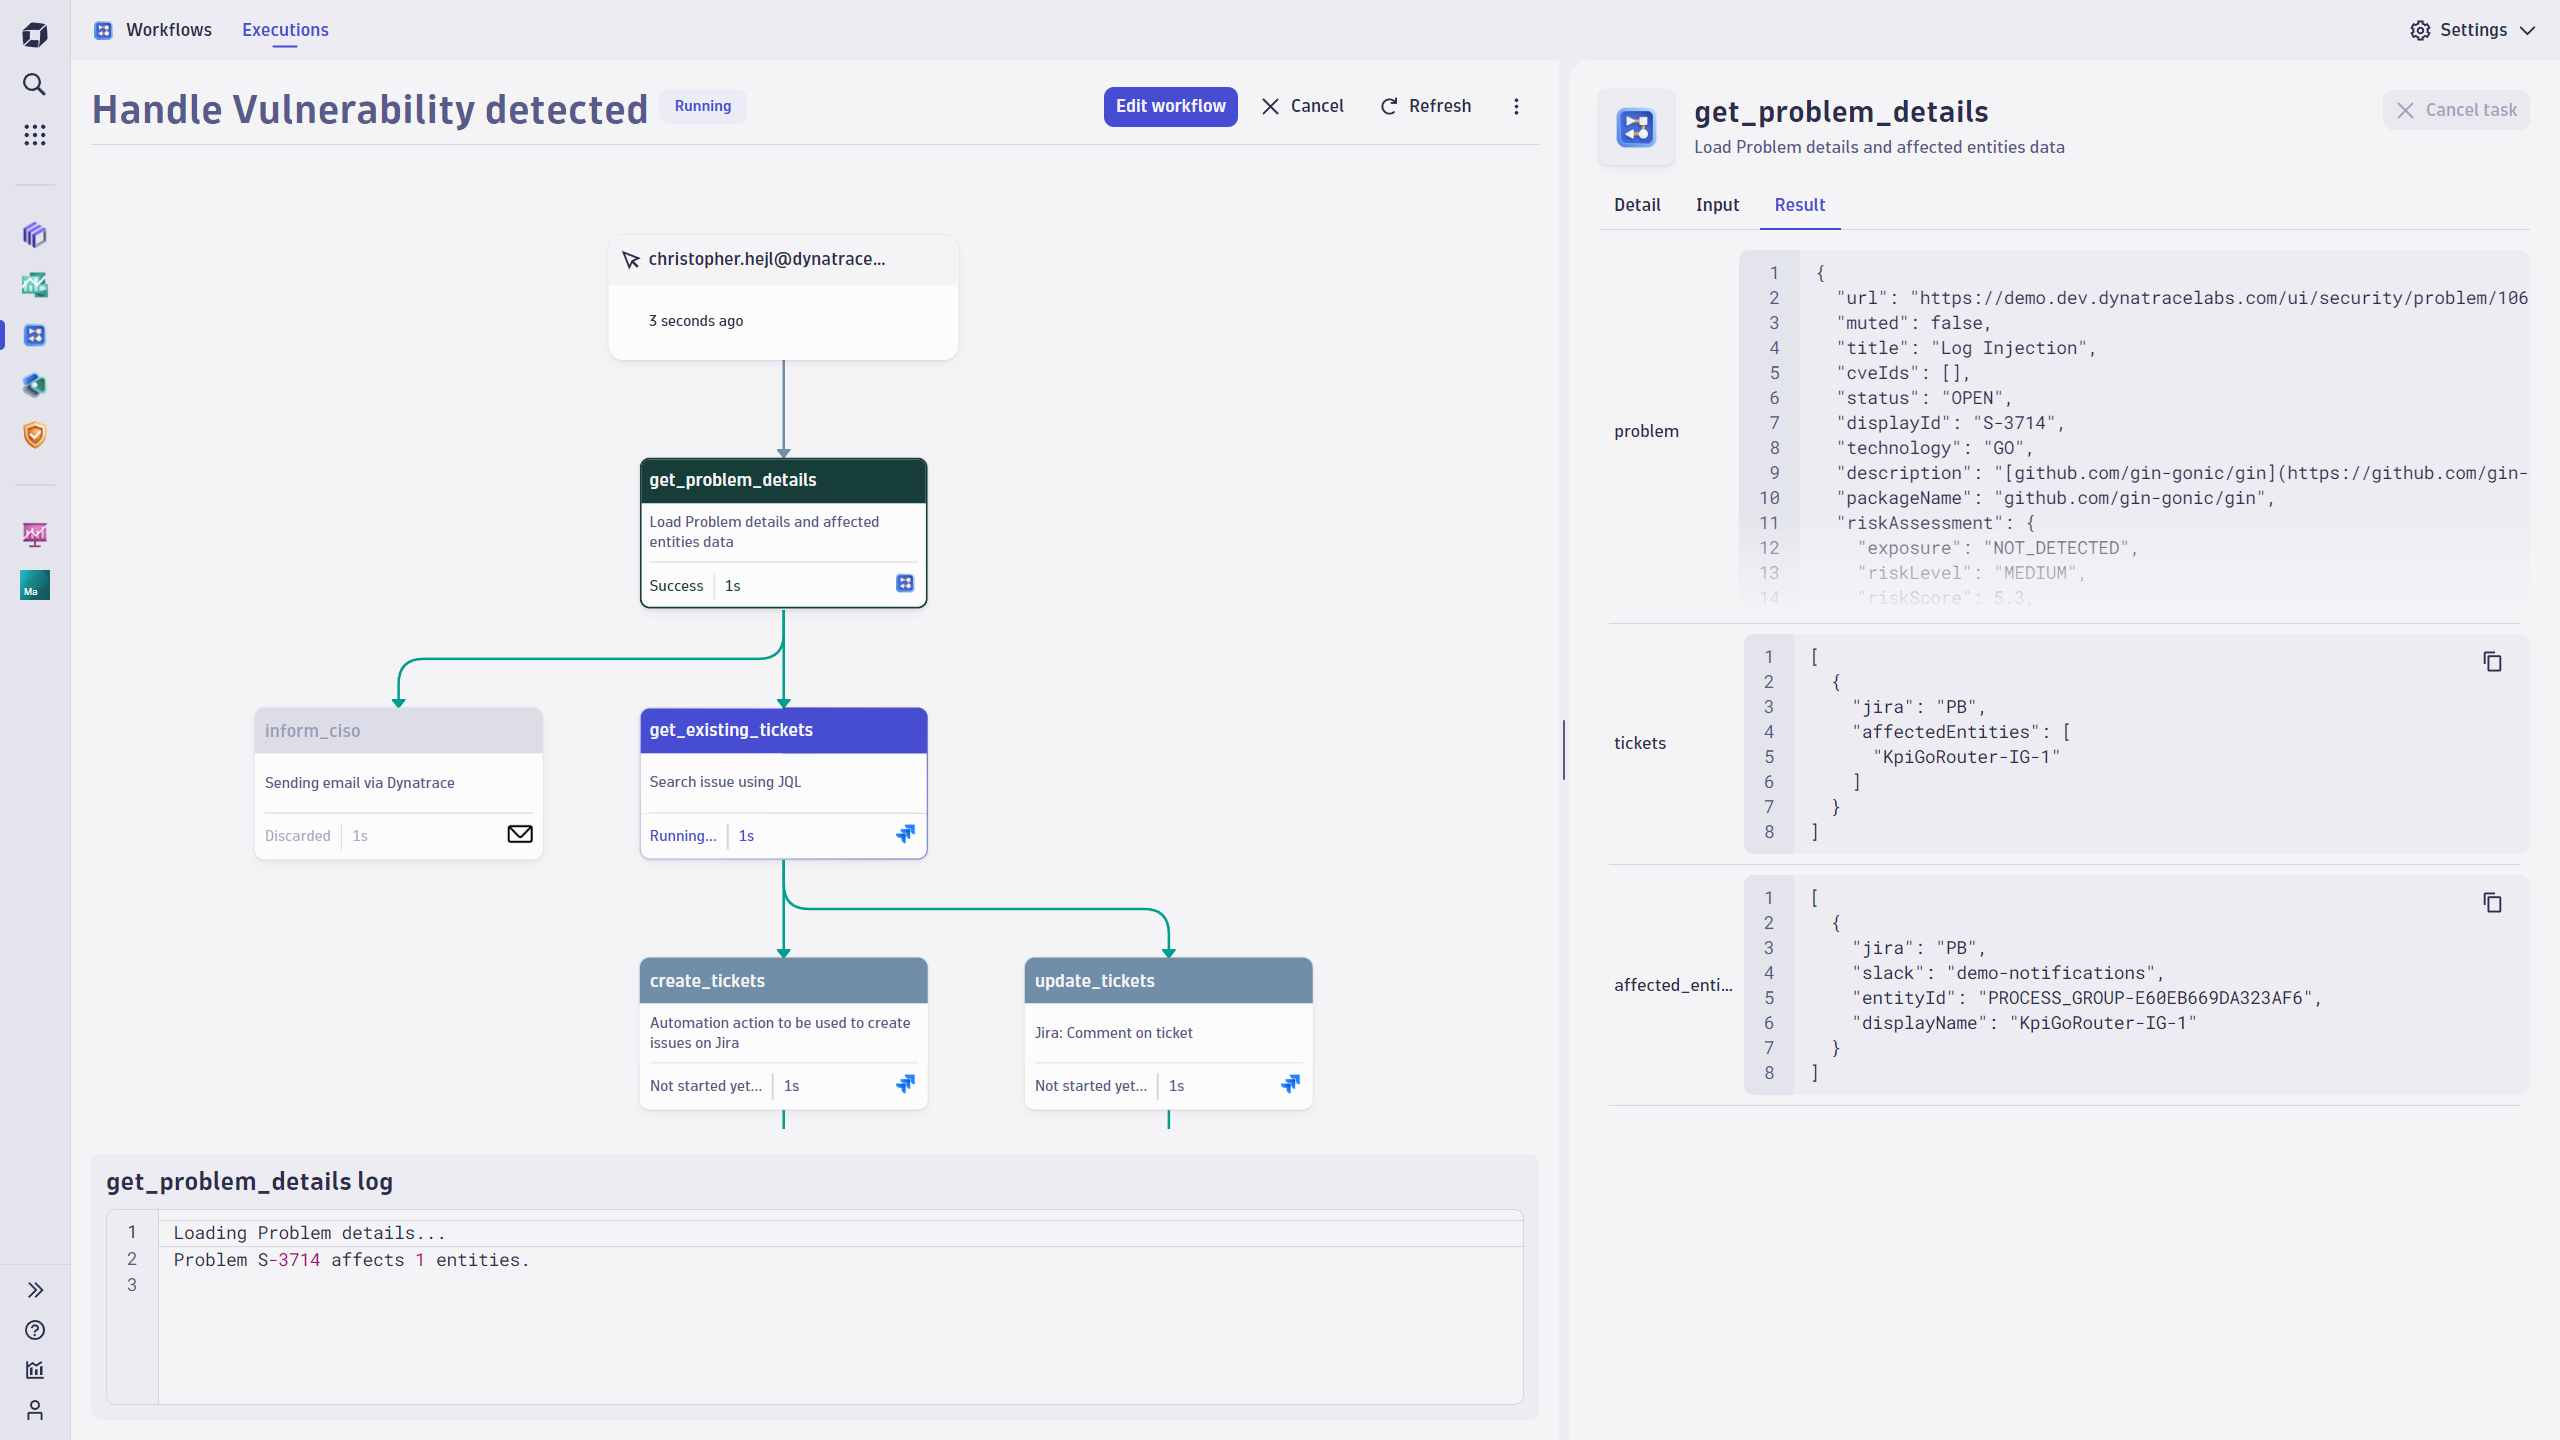Click the Running status badge
Image resolution: width=2560 pixels, height=1440 pixels.
tap(703, 106)
